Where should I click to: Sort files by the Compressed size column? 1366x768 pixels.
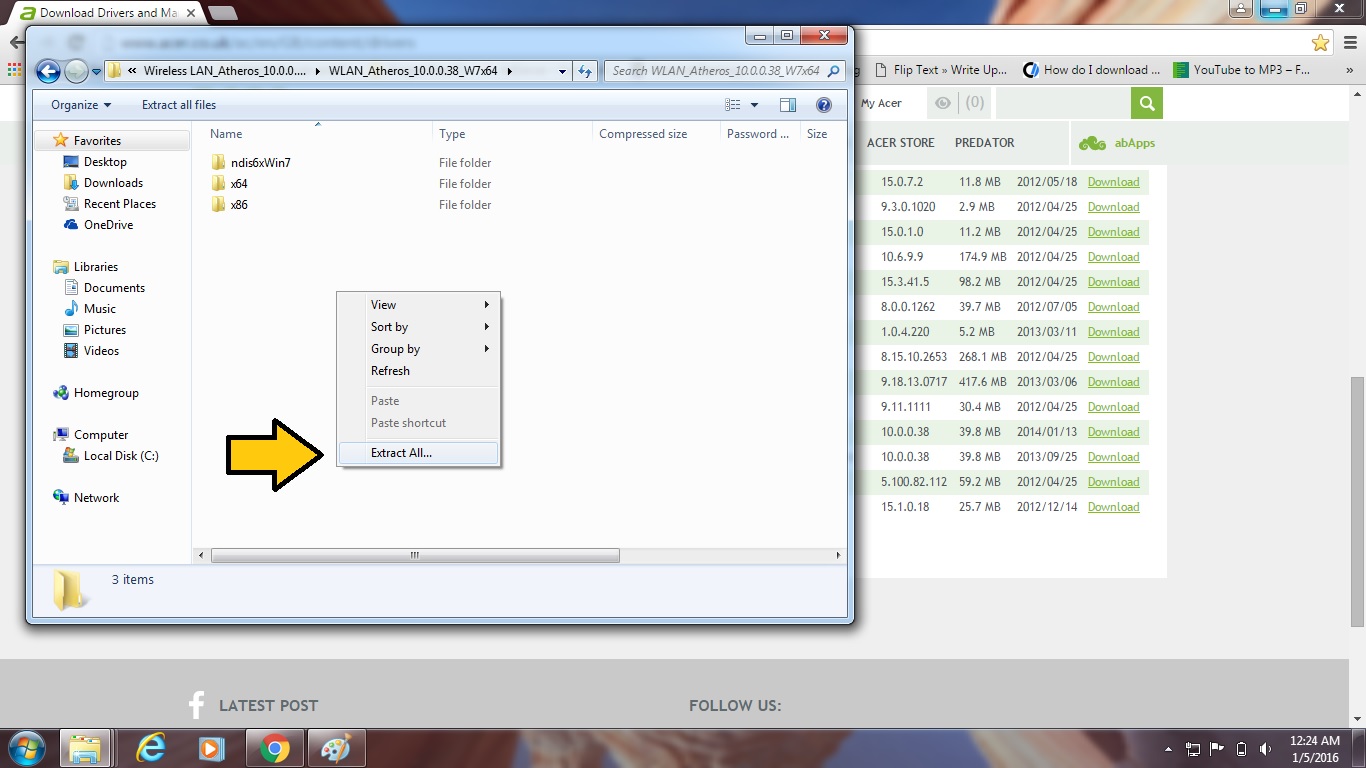(655, 134)
